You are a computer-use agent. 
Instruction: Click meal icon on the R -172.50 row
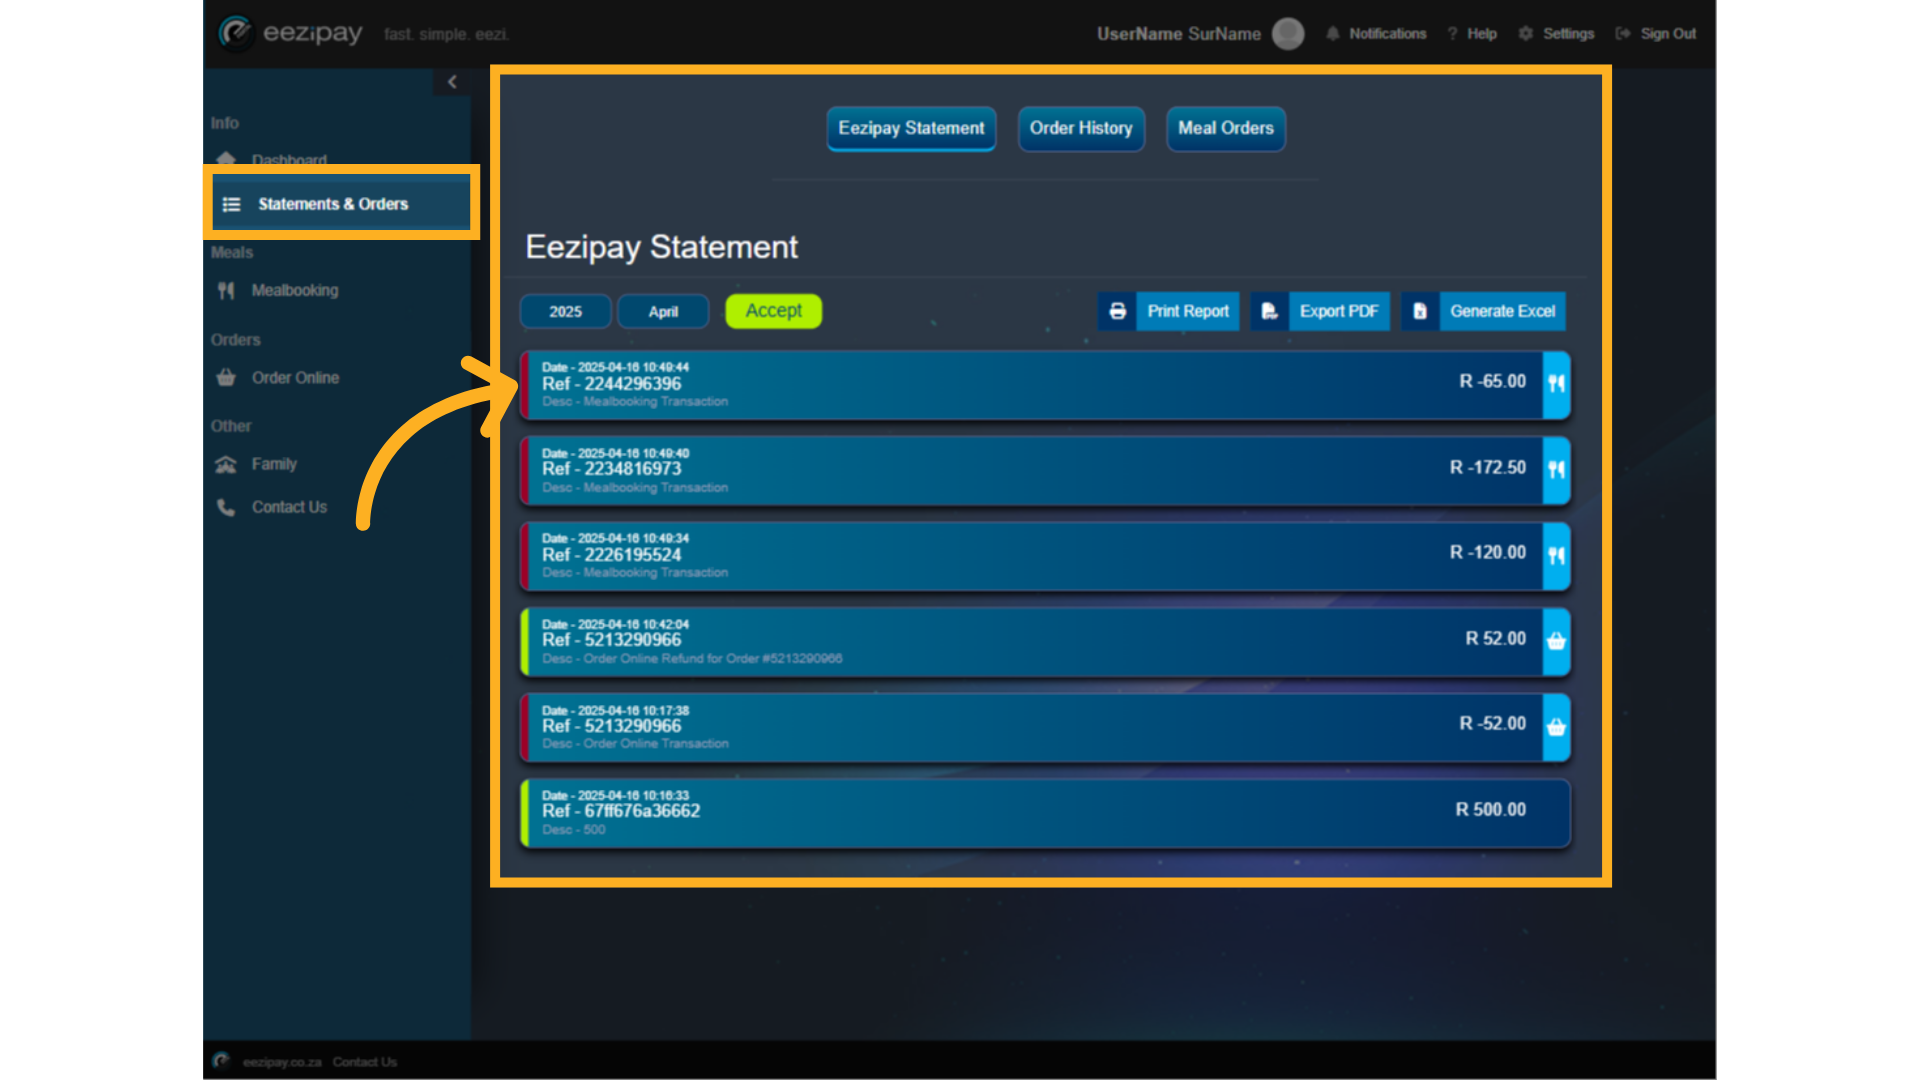pos(1557,470)
